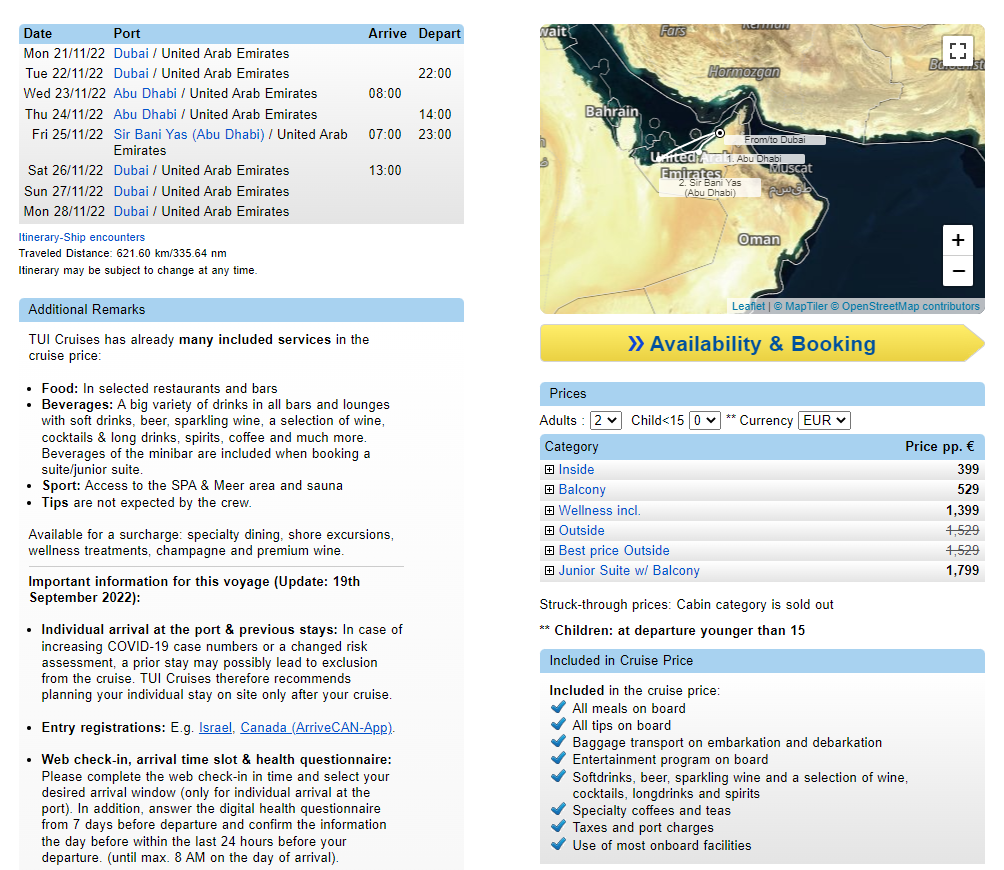Viewport: 1004px width, 870px height.
Task: Open Dubai port link for Mon 28/11/22
Action: 131,211
